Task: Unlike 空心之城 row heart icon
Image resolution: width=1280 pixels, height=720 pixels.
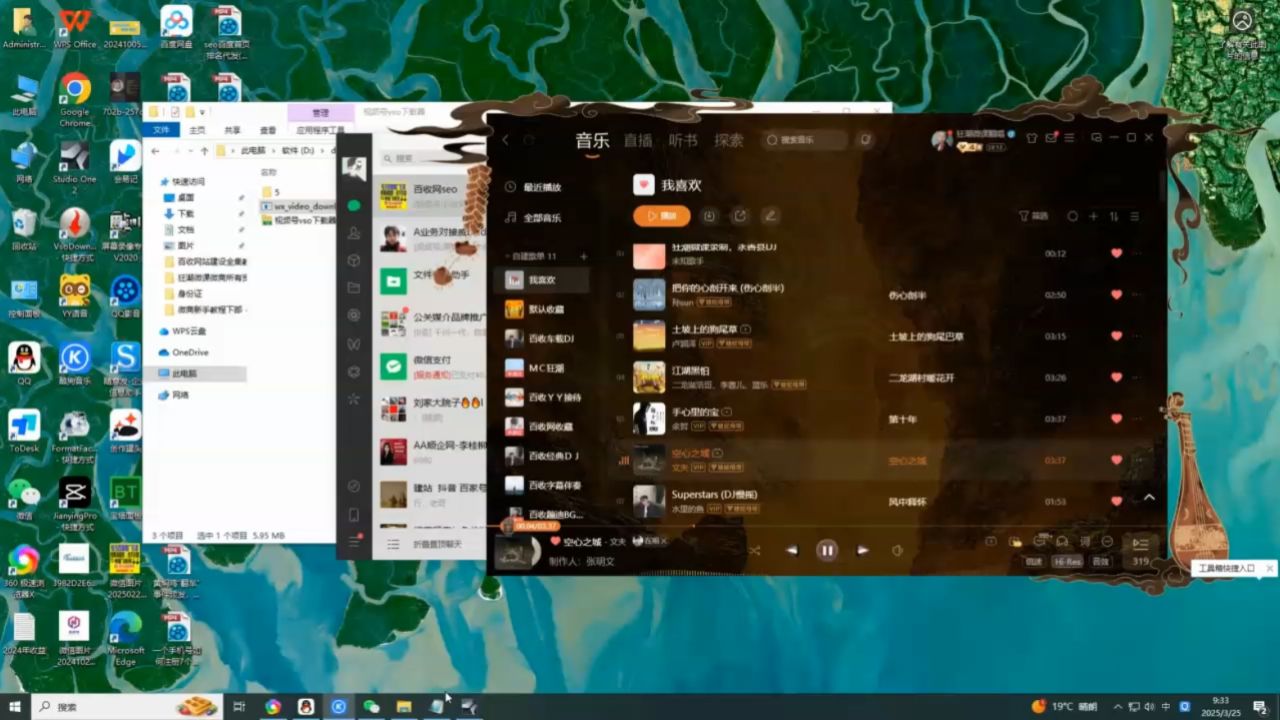Action: point(1116,460)
